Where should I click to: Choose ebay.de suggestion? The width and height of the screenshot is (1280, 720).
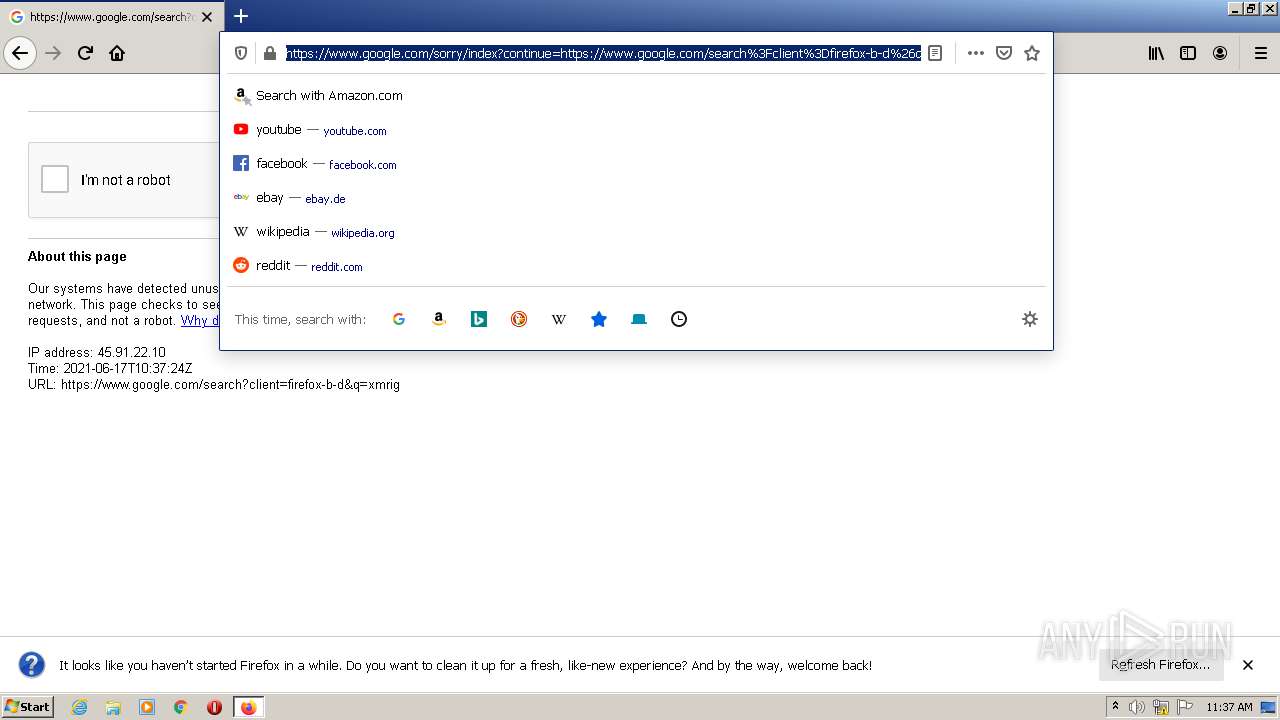tap(636, 198)
